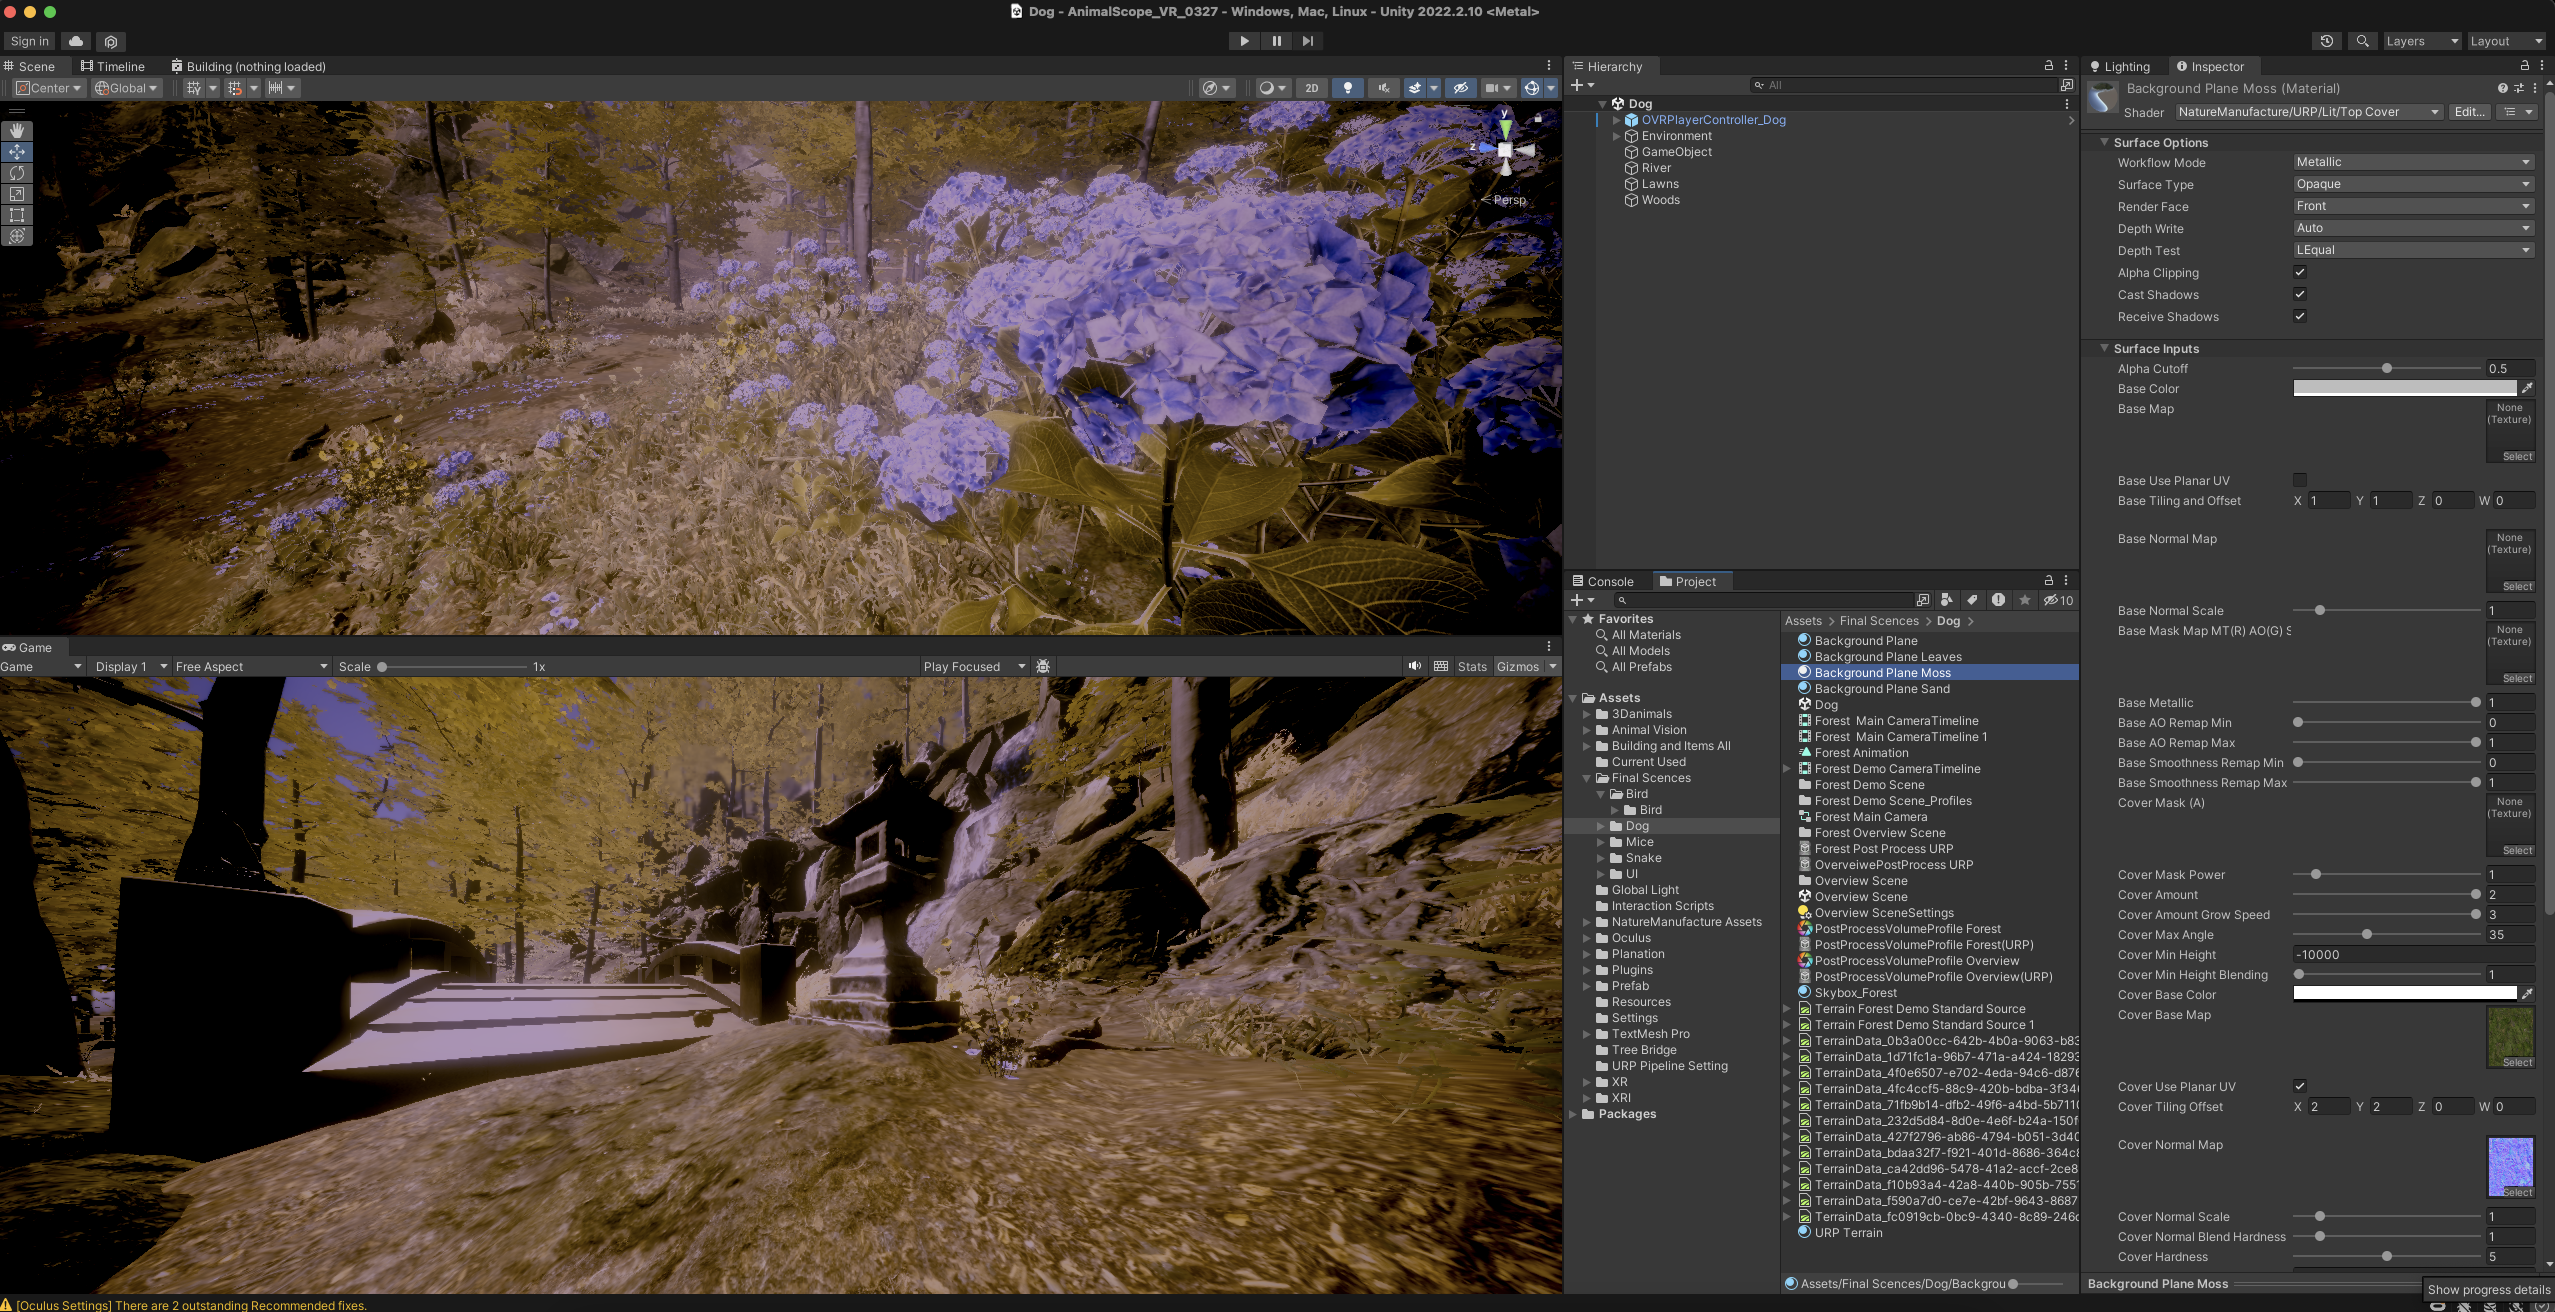Toggle Cast Shadows checkbox
The width and height of the screenshot is (2555, 1312).
pyautogui.click(x=2299, y=294)
